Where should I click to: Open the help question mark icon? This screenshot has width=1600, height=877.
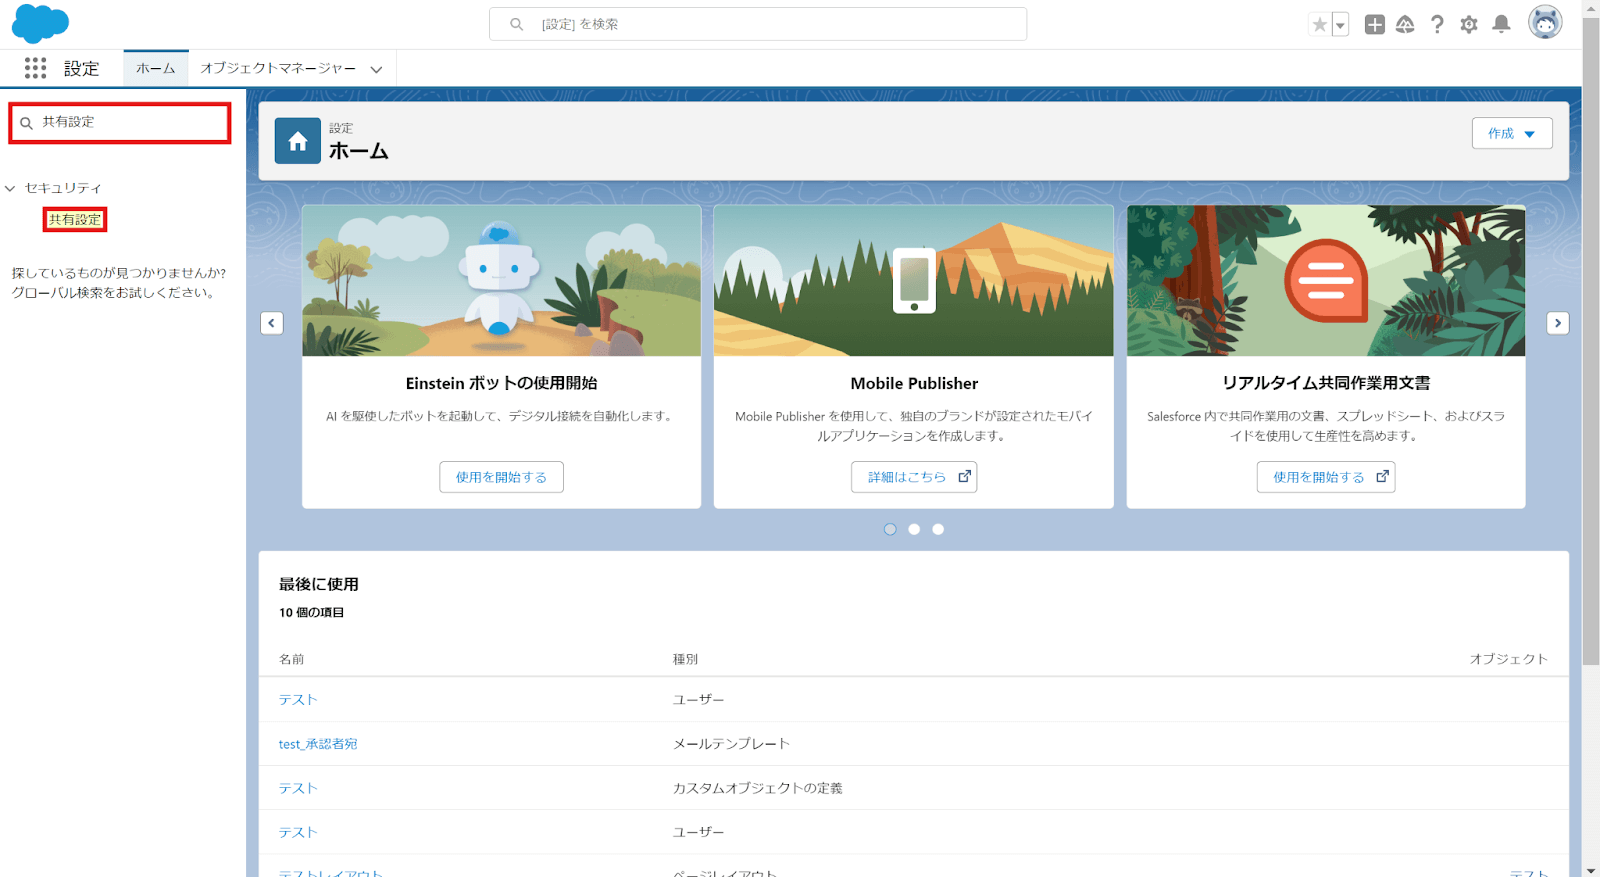click(x=1437, y=25)
